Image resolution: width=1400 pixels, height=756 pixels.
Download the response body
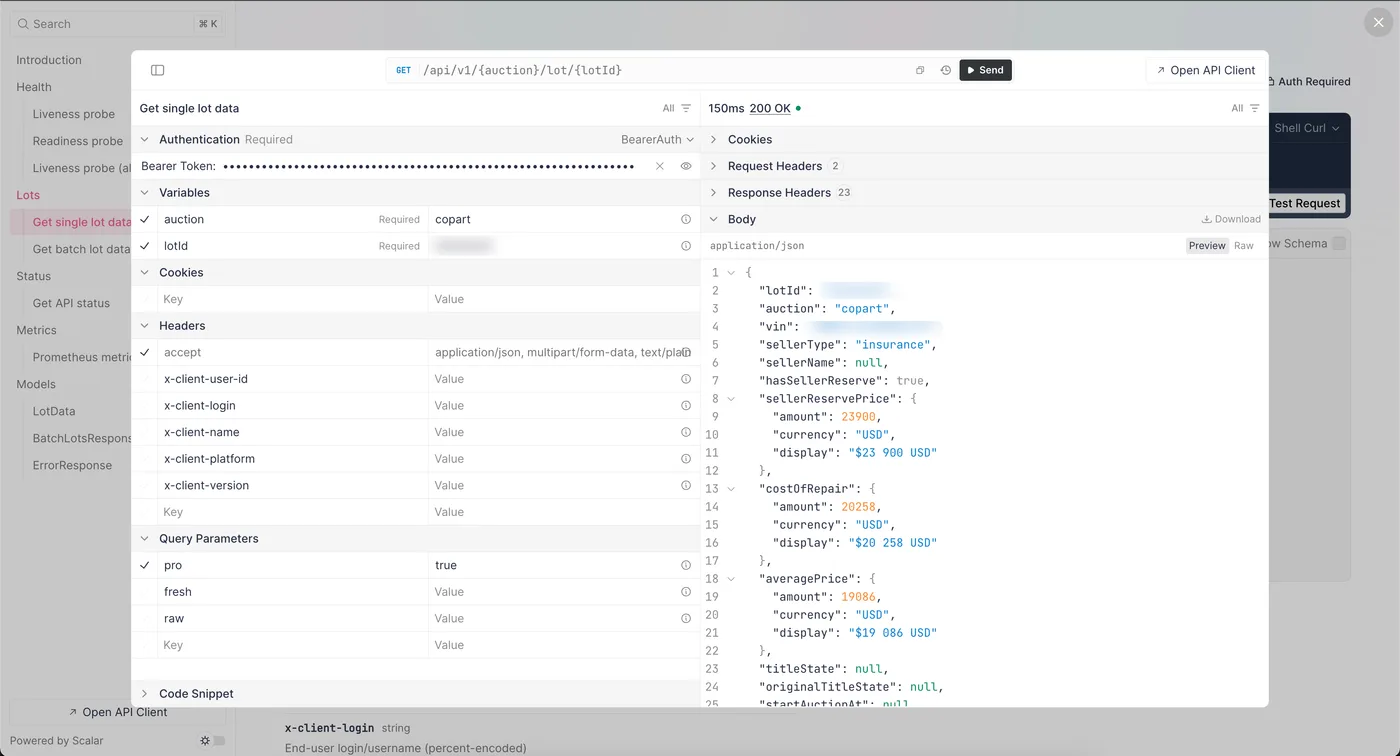[x=1231, y=219]
